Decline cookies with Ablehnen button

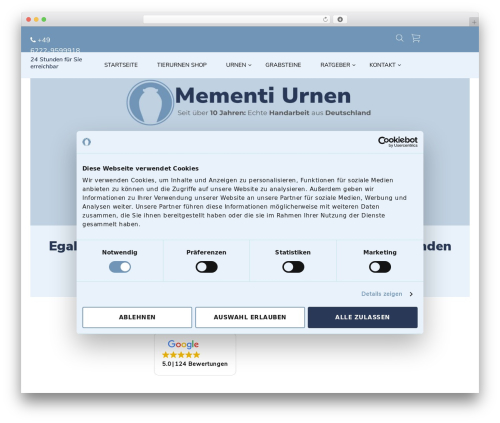click(137, 317)
